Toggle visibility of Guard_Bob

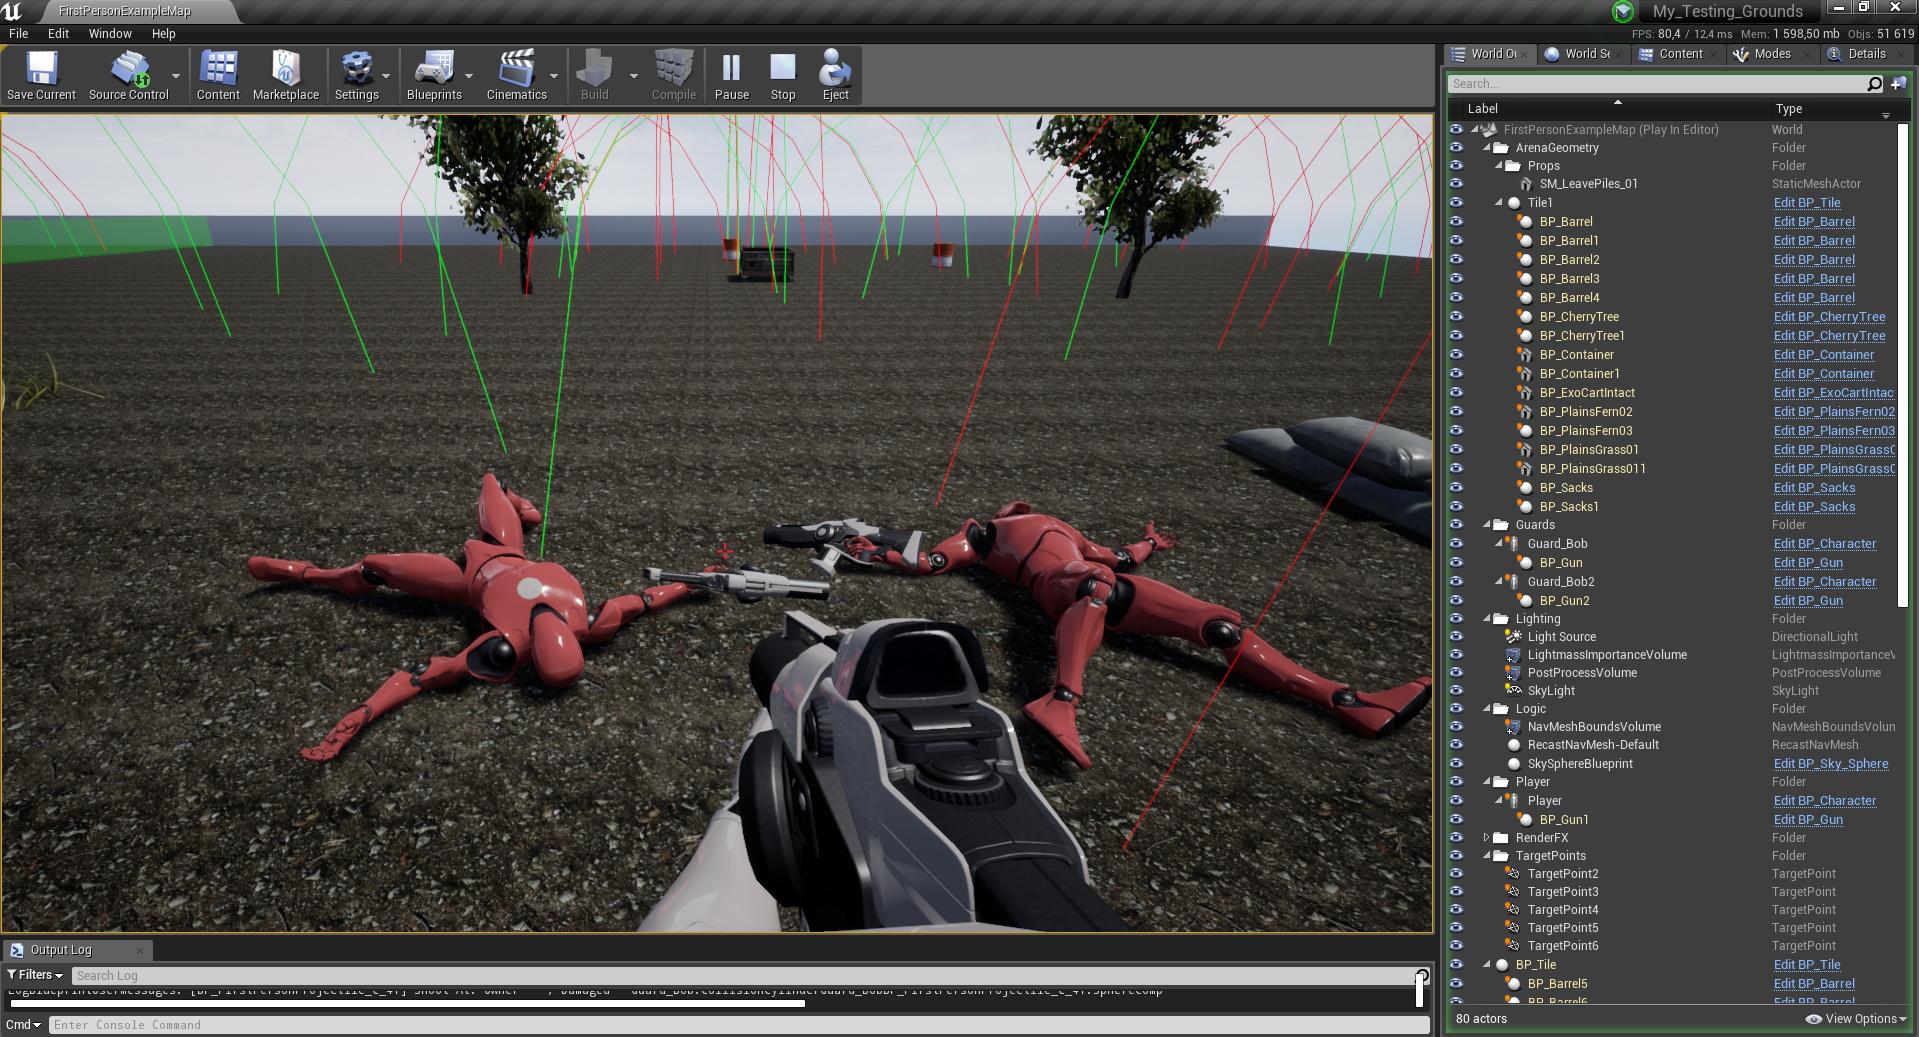(x=1456, y=544)
